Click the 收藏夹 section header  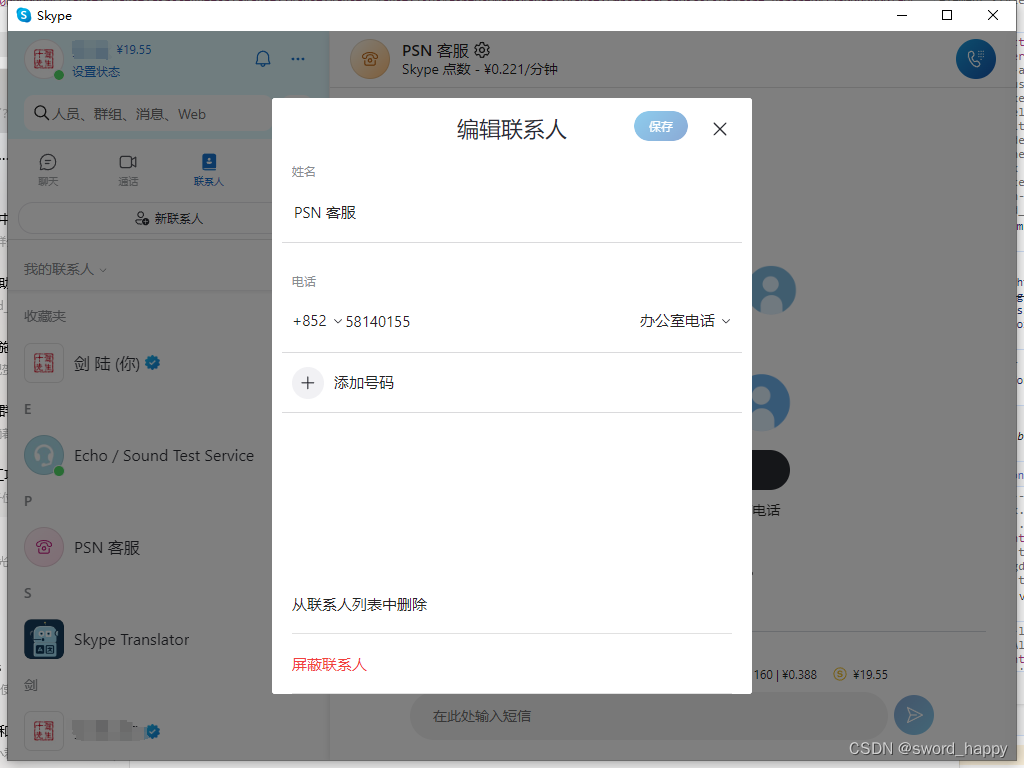point(45,316)
